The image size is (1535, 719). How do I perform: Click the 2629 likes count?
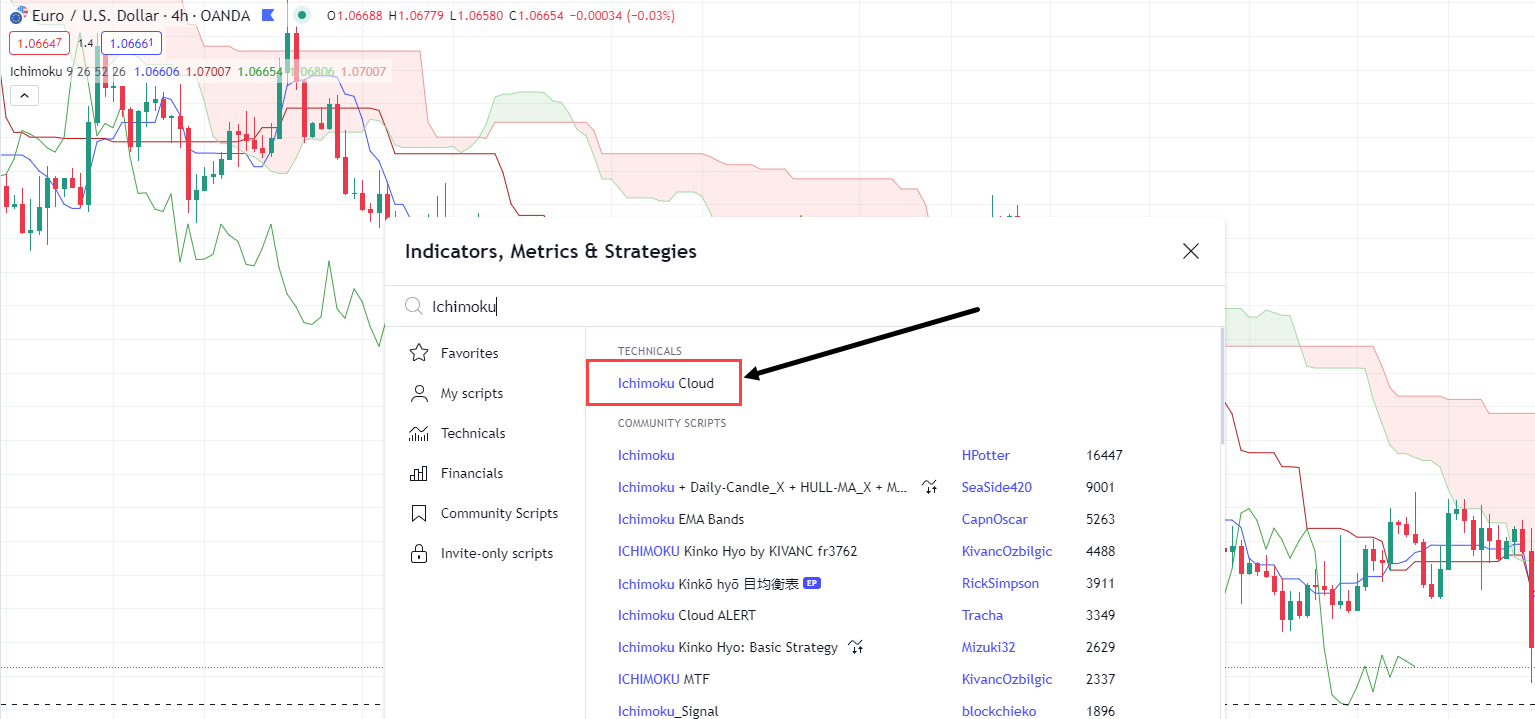(x=1100, y=647)
